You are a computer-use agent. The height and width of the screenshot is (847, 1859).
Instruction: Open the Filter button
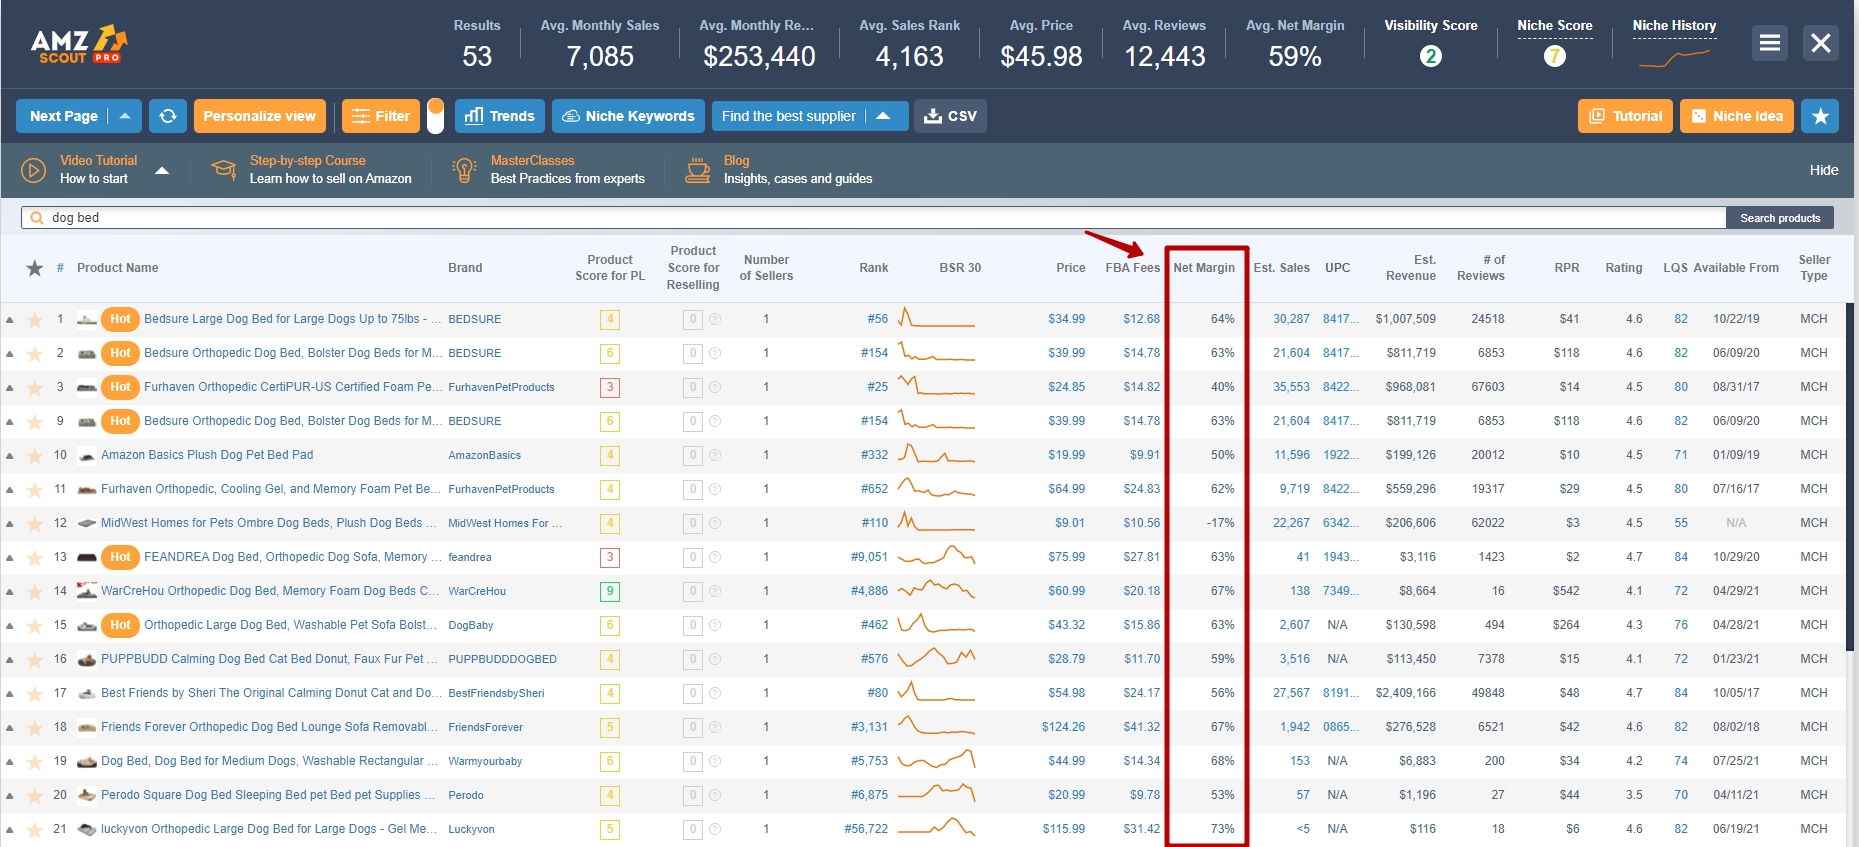[381, 116]
